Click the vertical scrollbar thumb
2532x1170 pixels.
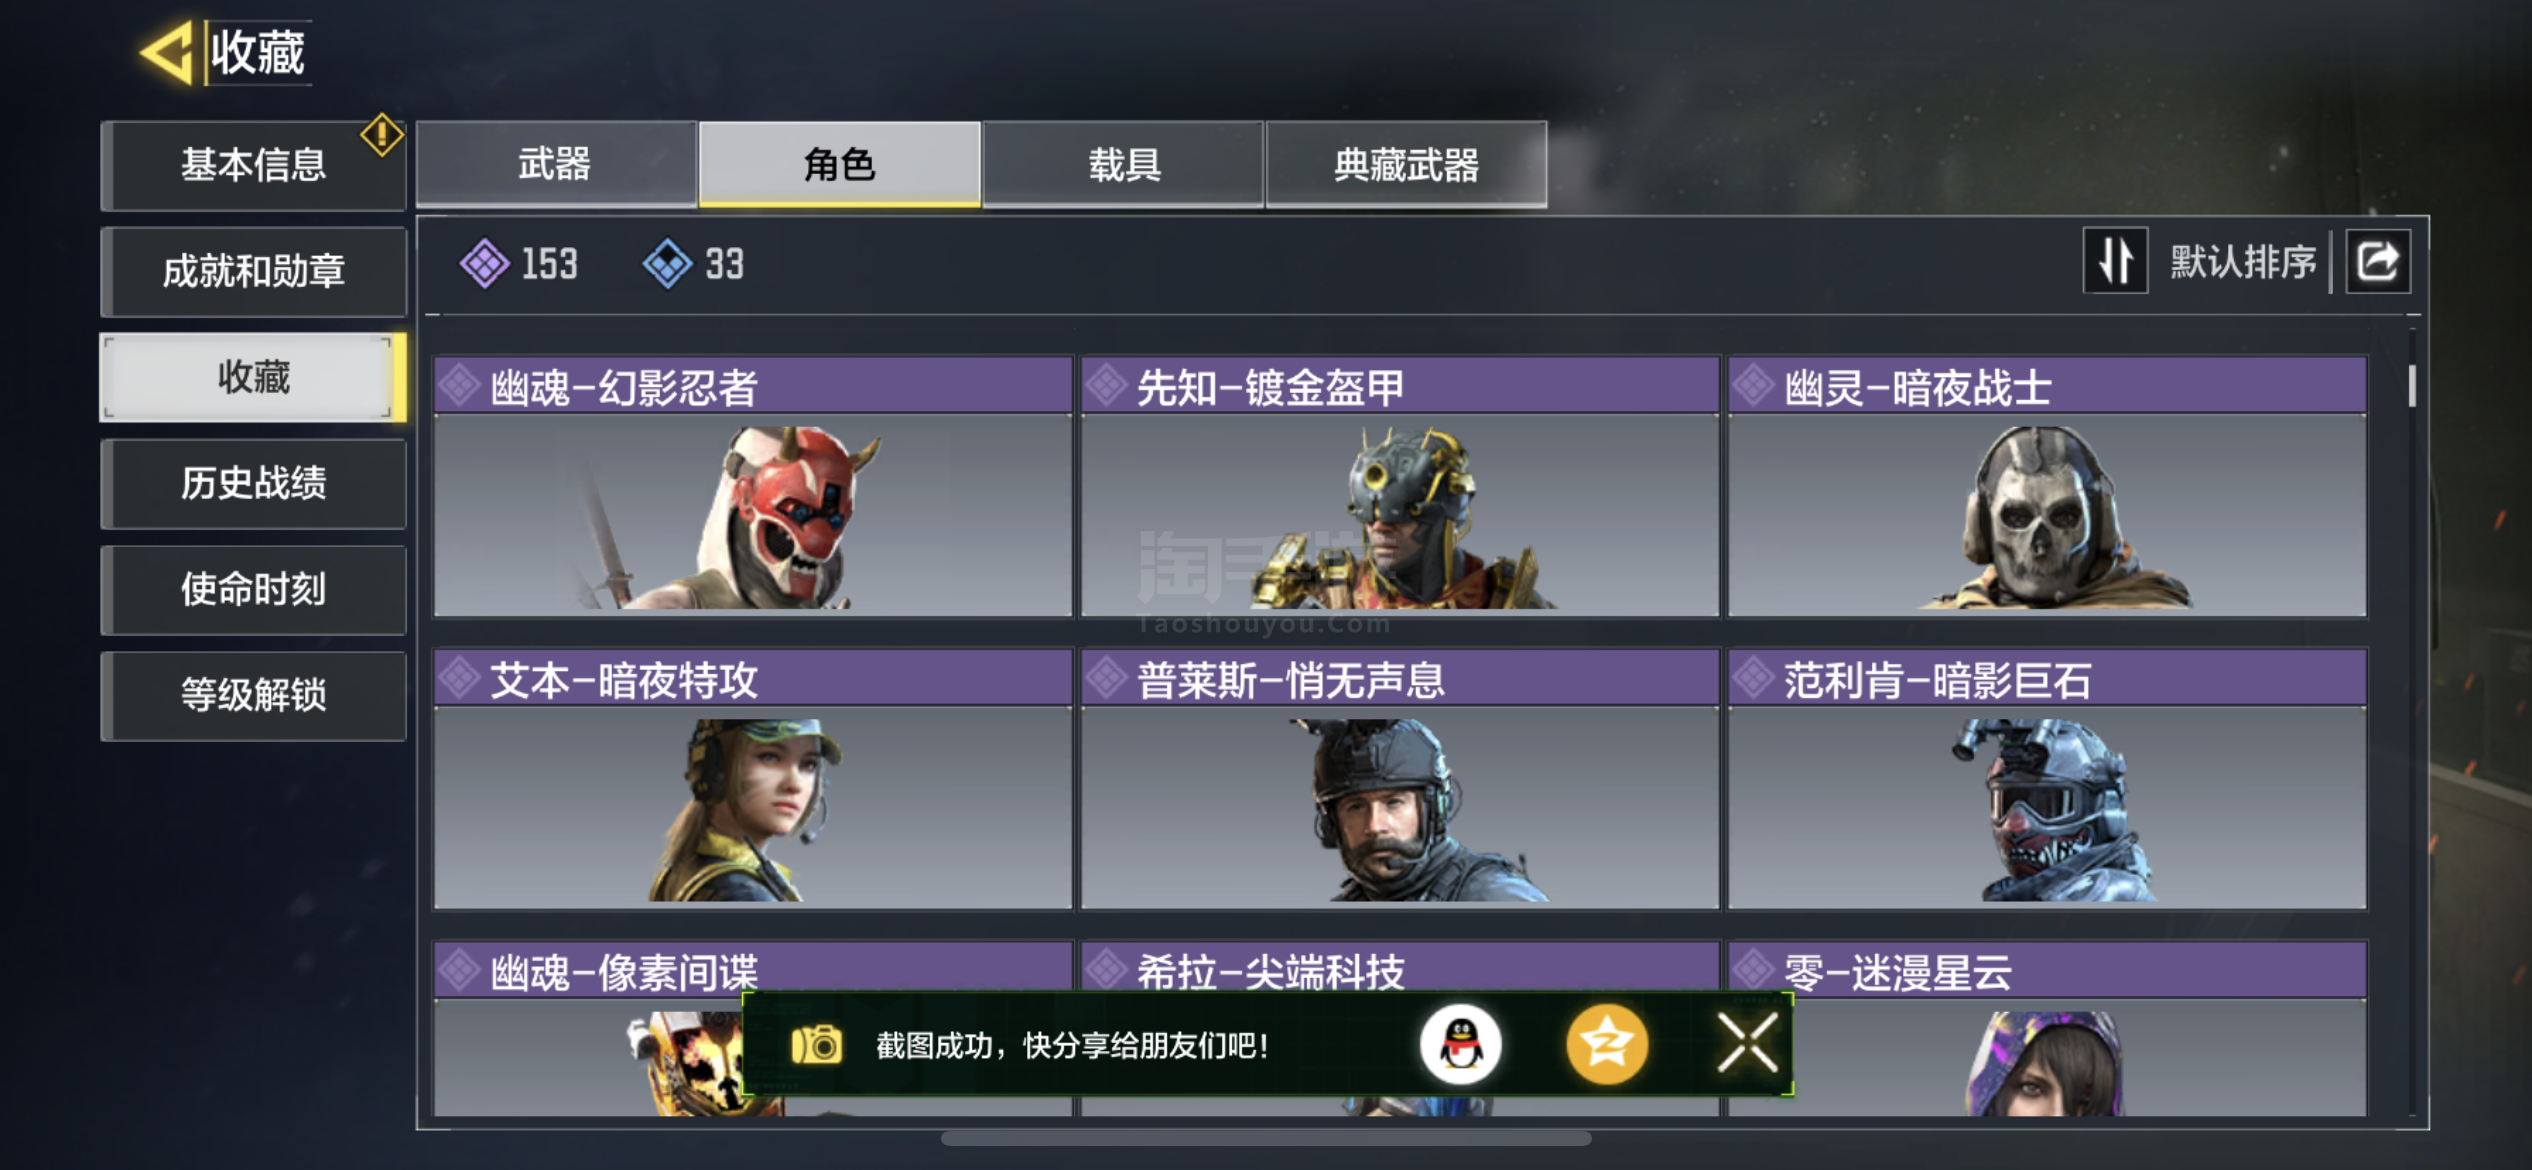tap(2412, 385)
